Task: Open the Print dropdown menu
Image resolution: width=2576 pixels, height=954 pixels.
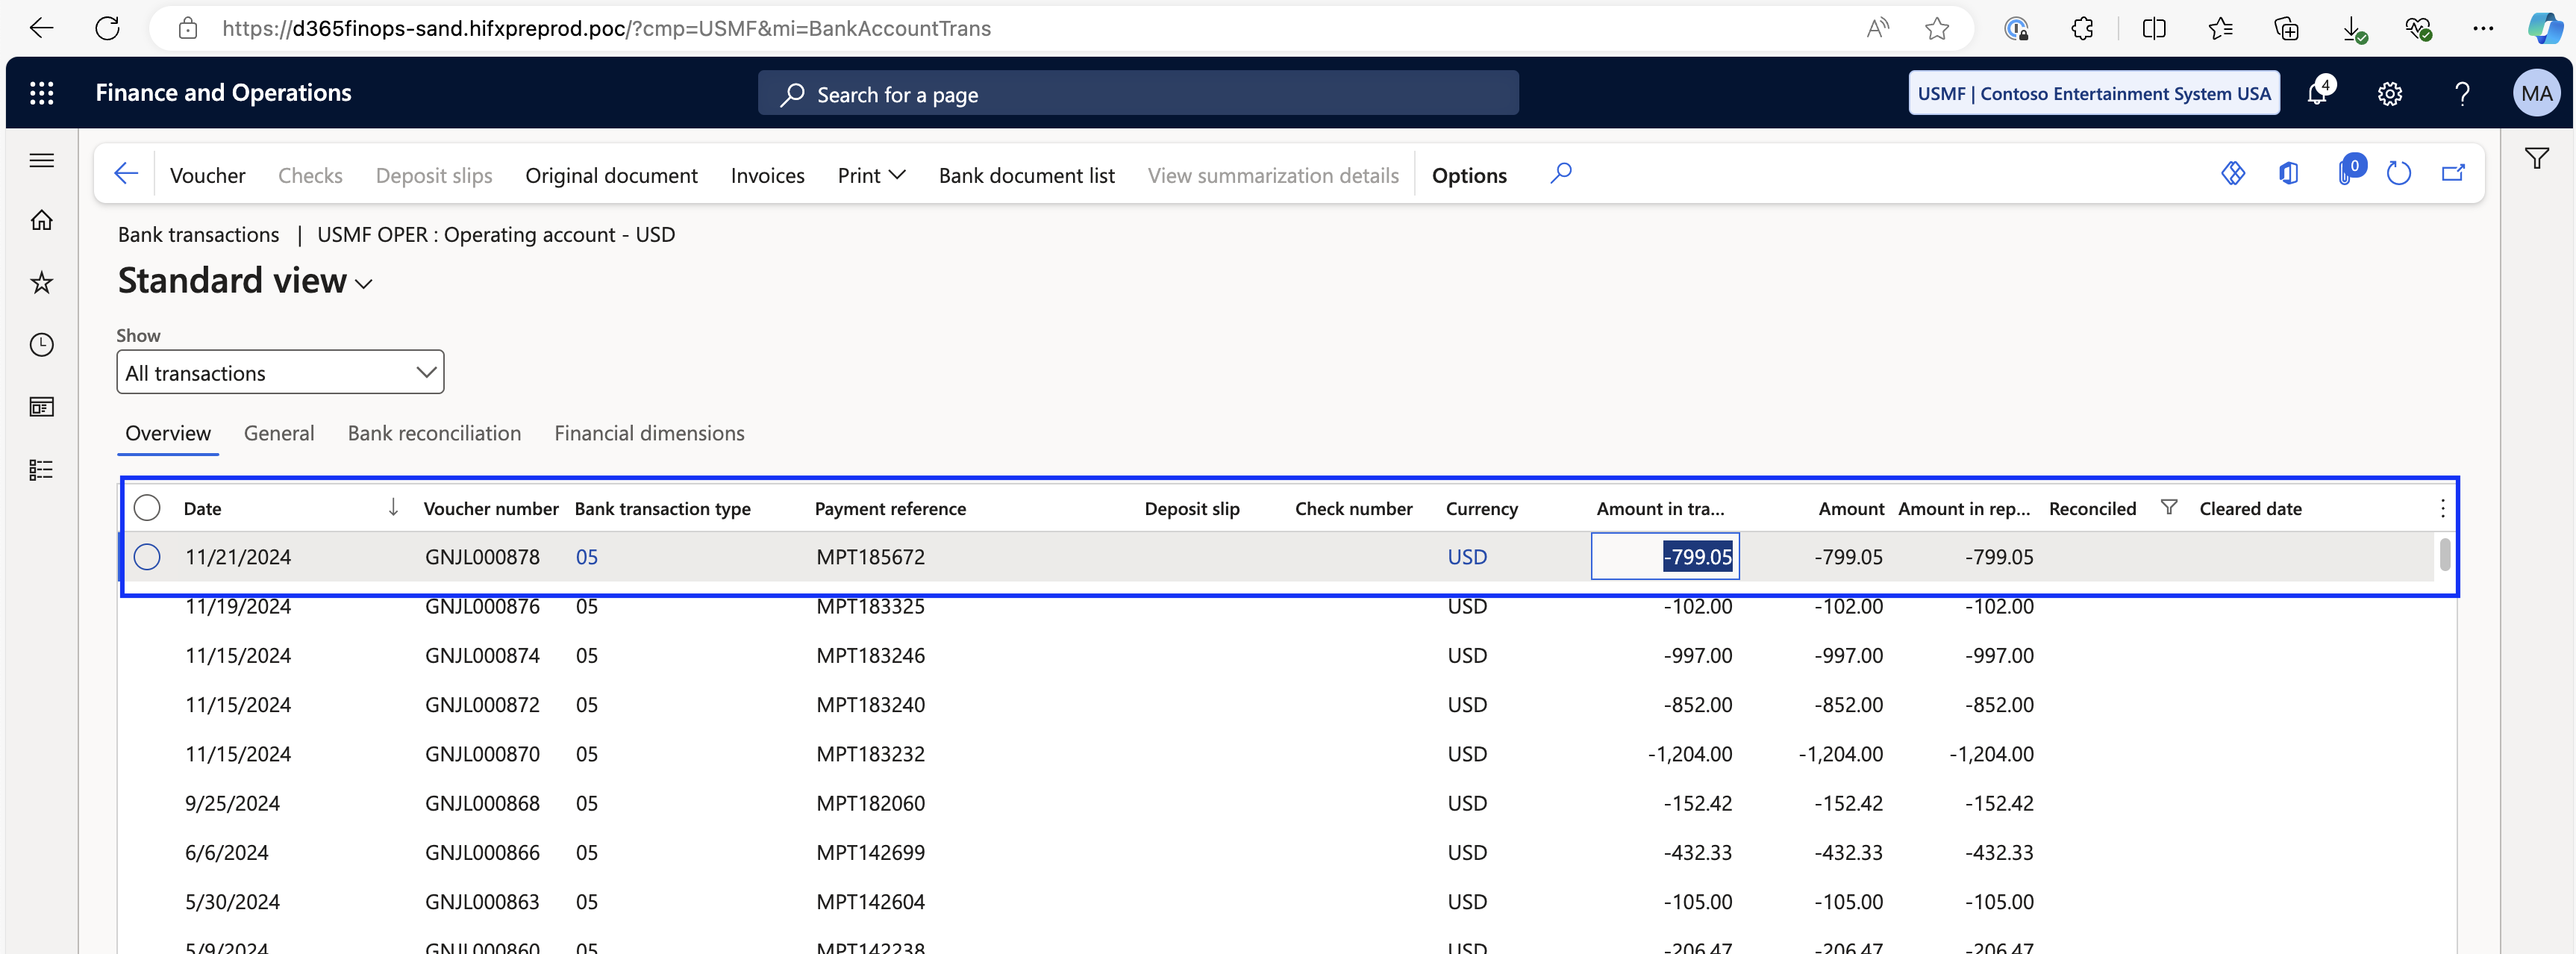Action: coord(869,175)
